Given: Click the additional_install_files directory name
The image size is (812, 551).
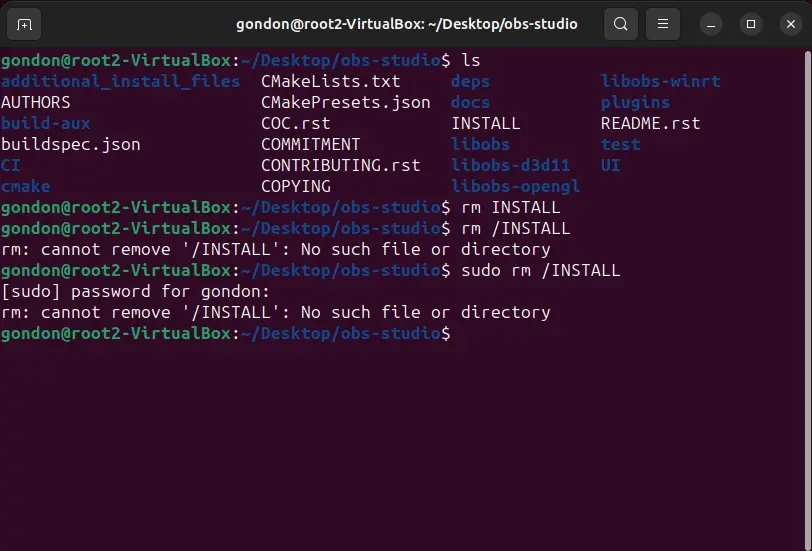Looking at the screenshot, I should pyautogui.click(x=120, y=81).
